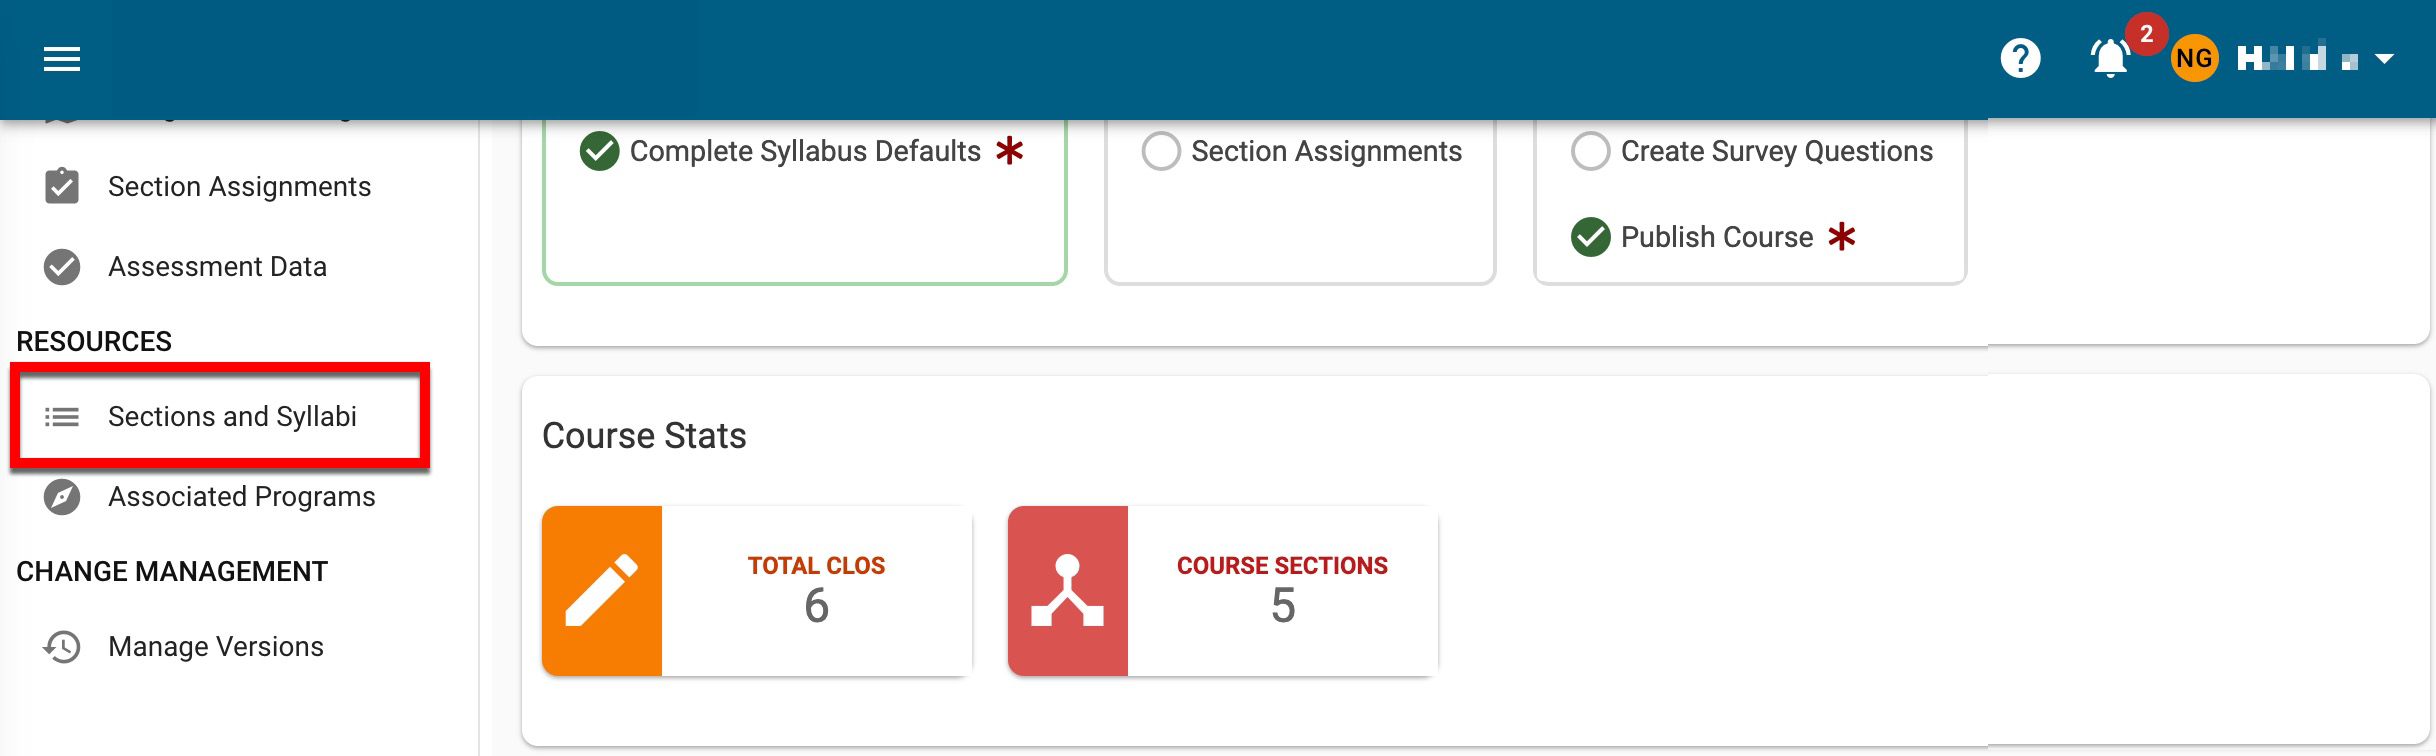
Task: Open Sections and Syllabi in sidebar
Action: point(232,417)
